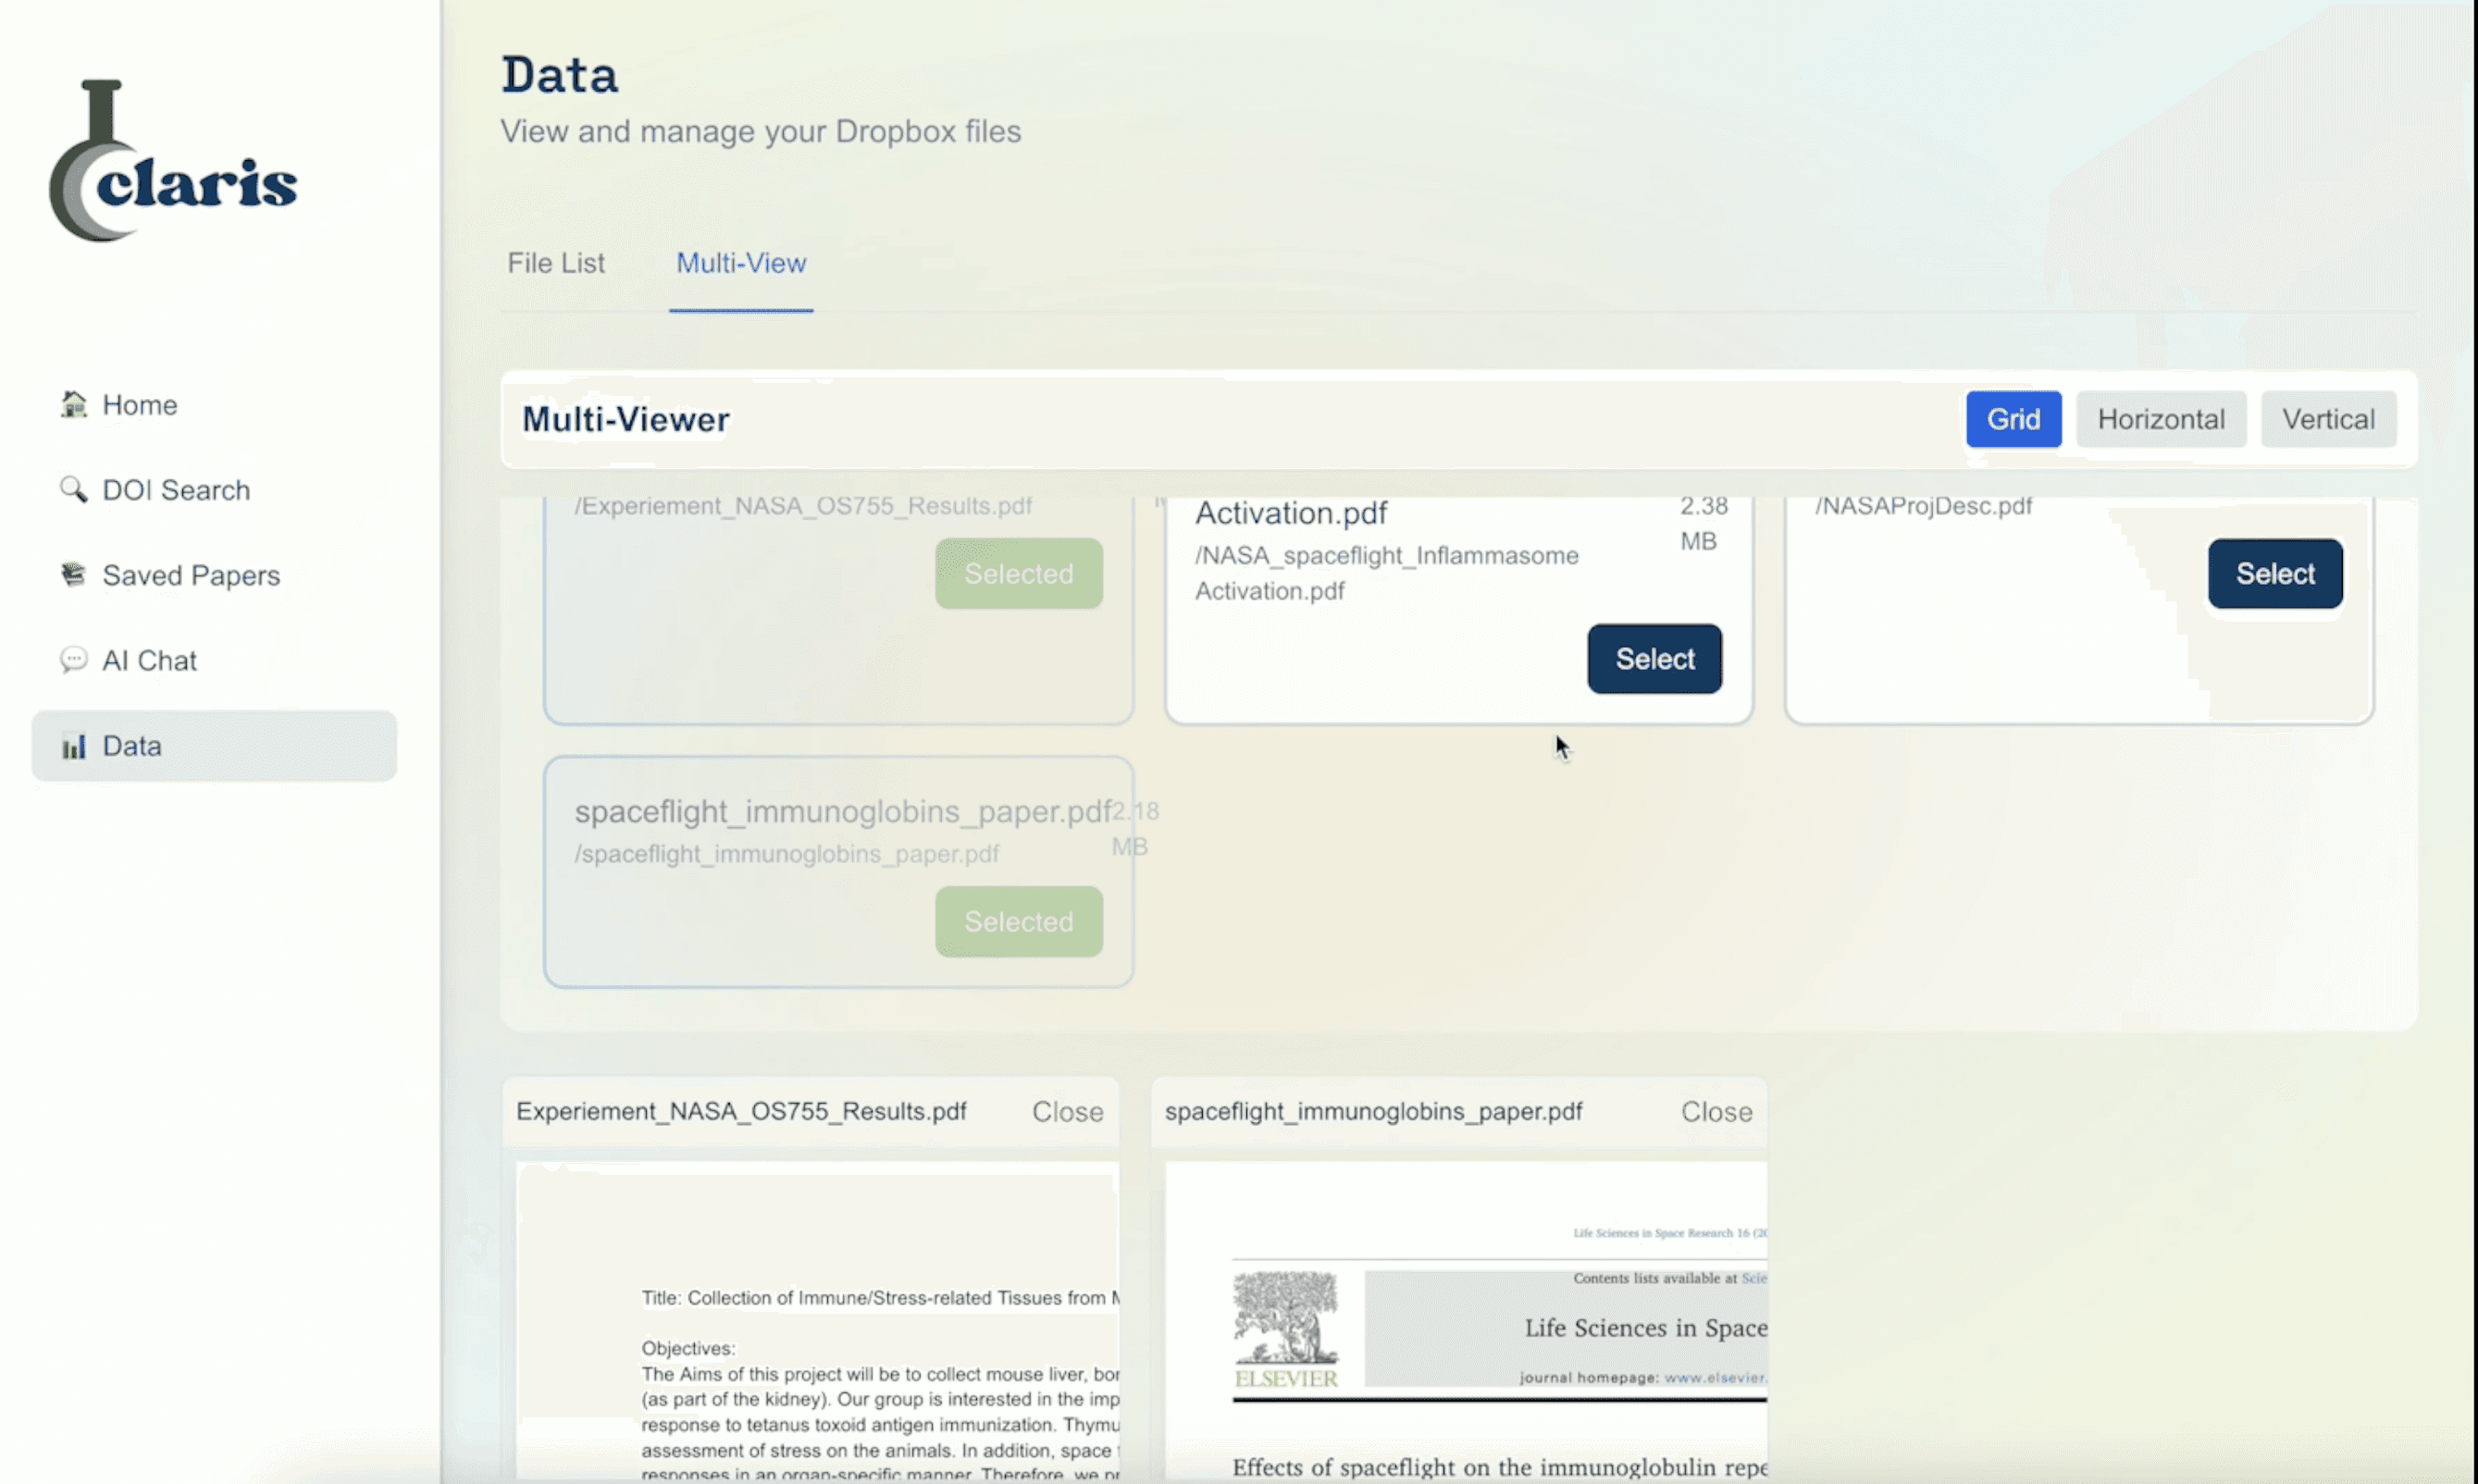Switch to the File List tab
This screenshot has width=2478, height=1484.
(x=556, y=263)
